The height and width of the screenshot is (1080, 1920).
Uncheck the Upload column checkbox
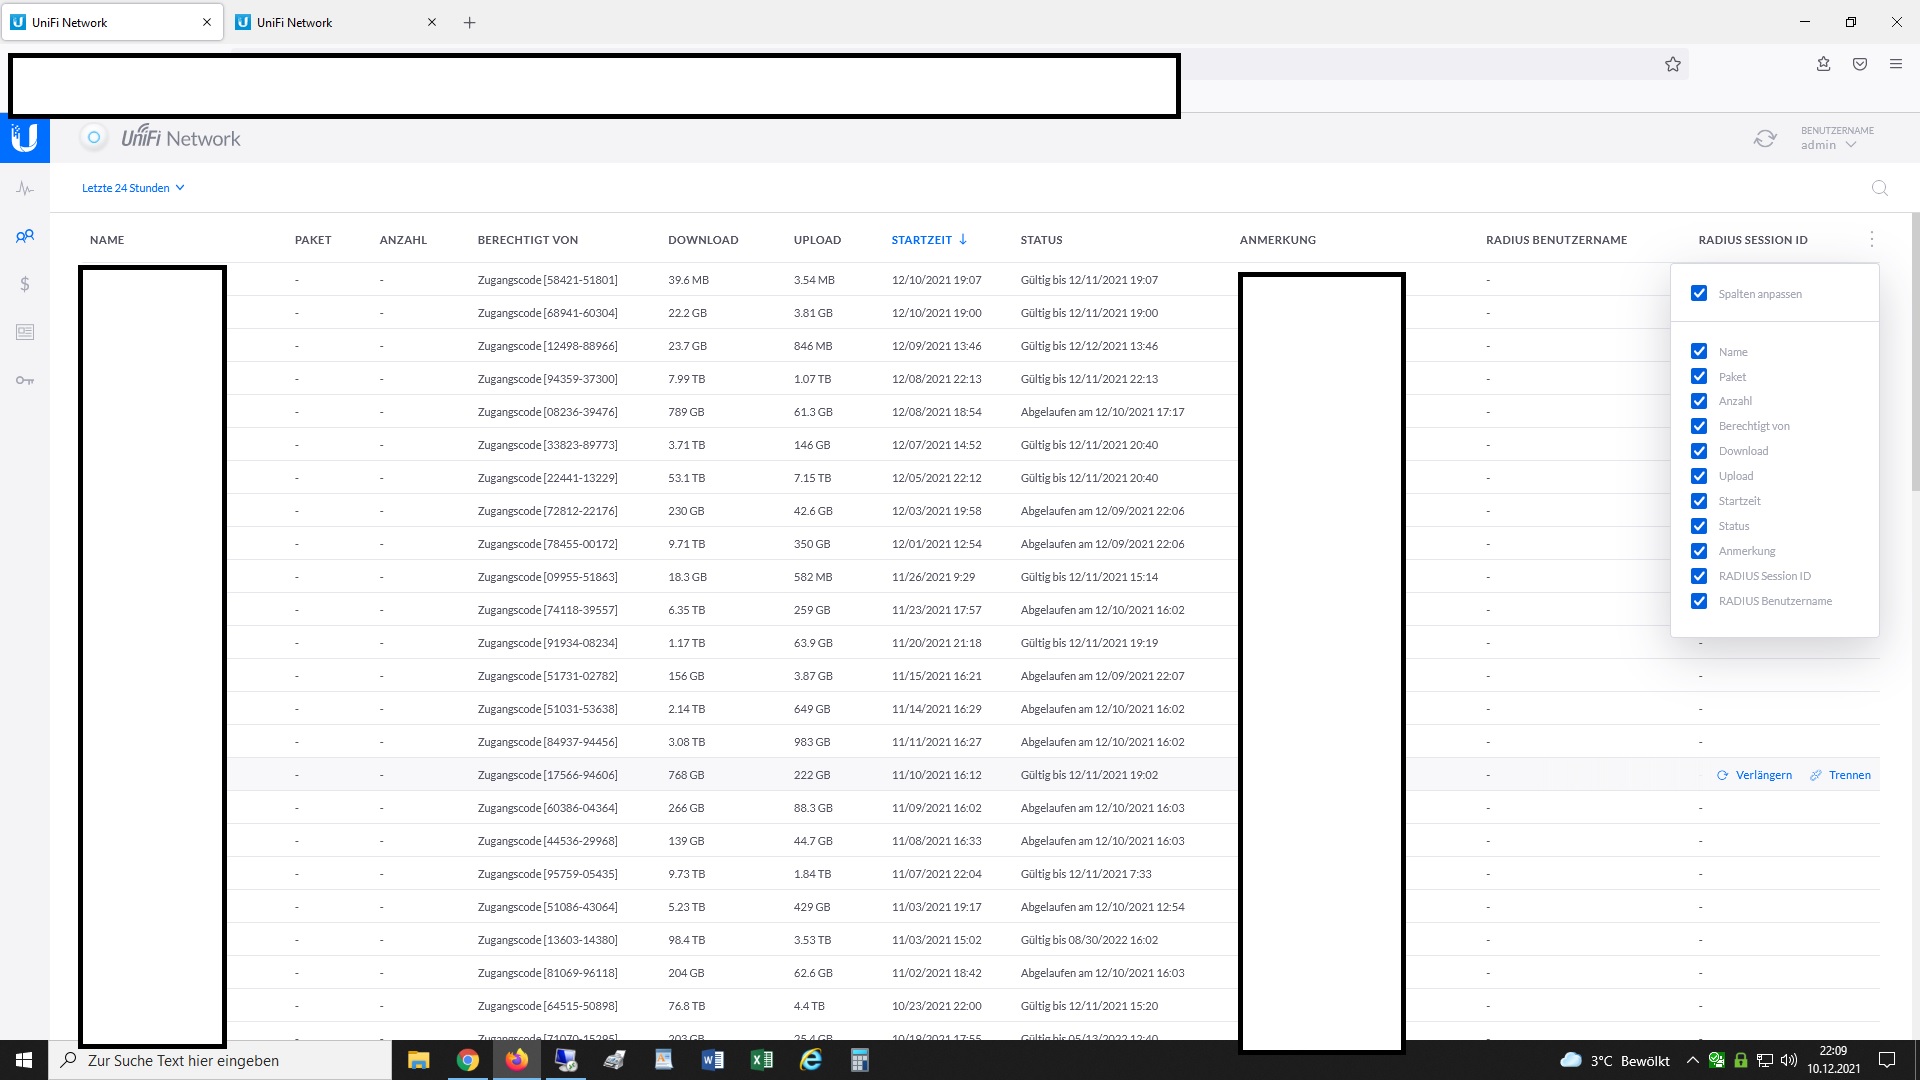(x=1699, y=476)
